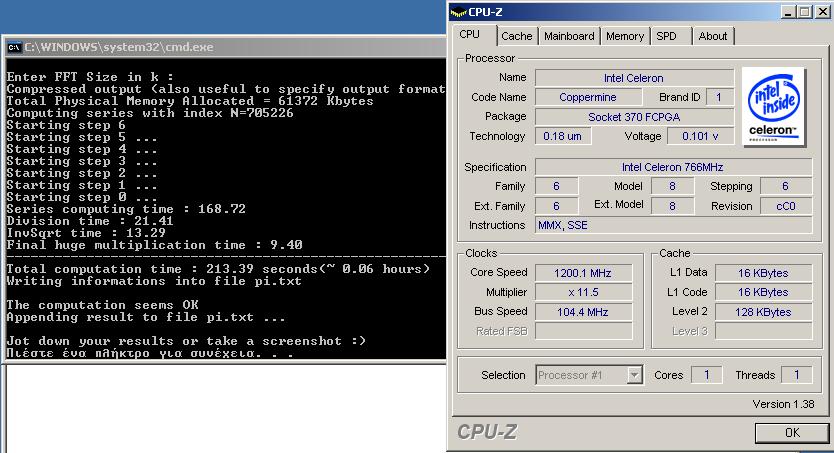Click the L1 Code value 16 KBytes

pyautogui.click(x=764, y=292)
